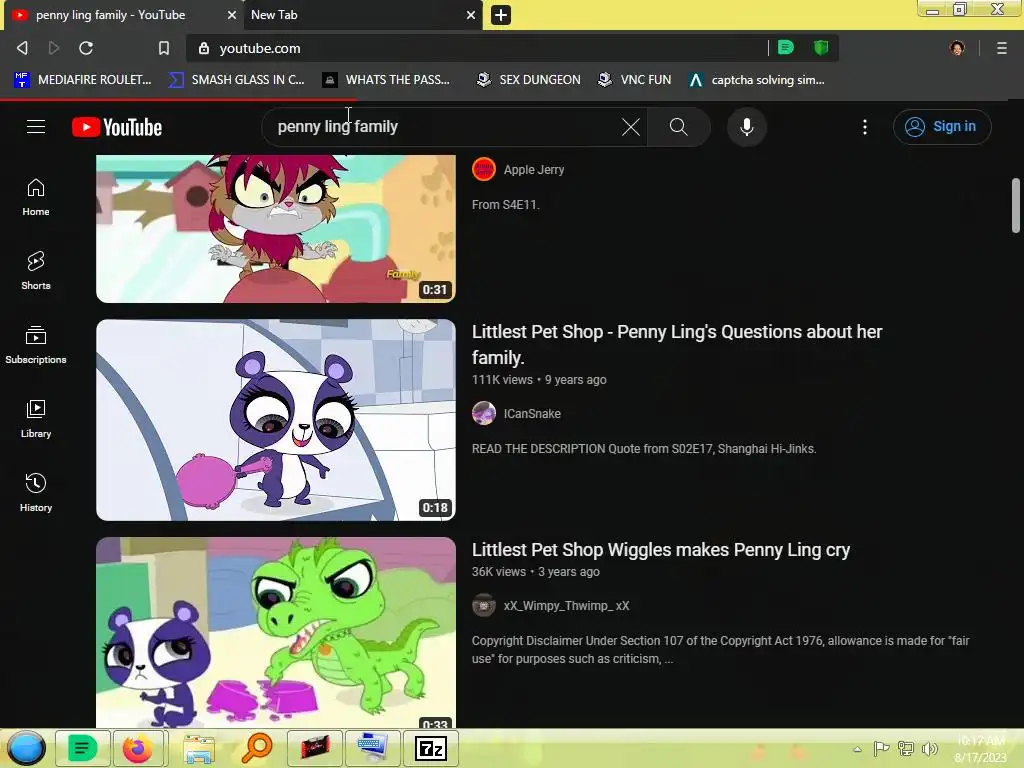Visit Apple Jerry channel name

pyautogui.click(x=534, y=170)
